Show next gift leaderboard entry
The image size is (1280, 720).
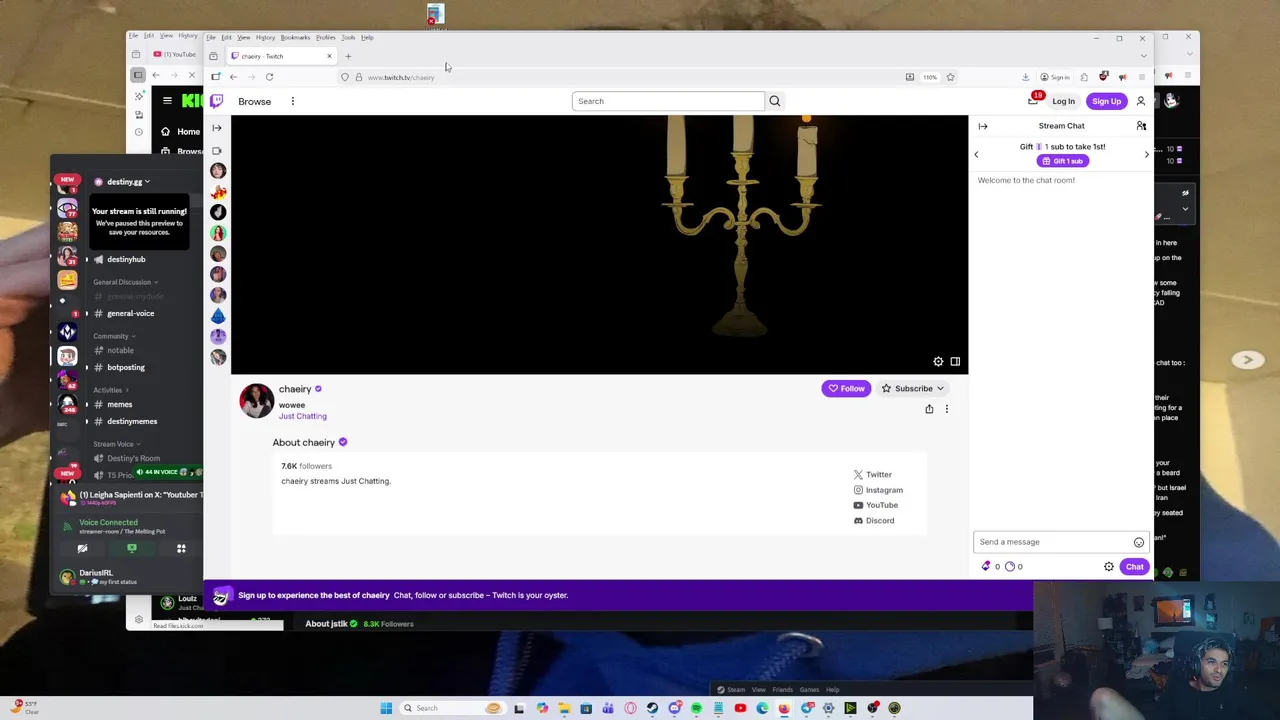pos(1146,154)
